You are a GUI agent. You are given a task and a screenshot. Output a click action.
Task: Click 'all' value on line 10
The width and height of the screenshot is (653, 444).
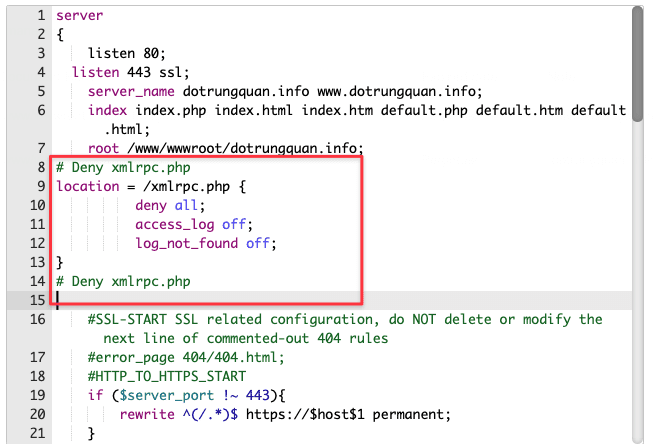pyautogui.click(x=186, y=205)
